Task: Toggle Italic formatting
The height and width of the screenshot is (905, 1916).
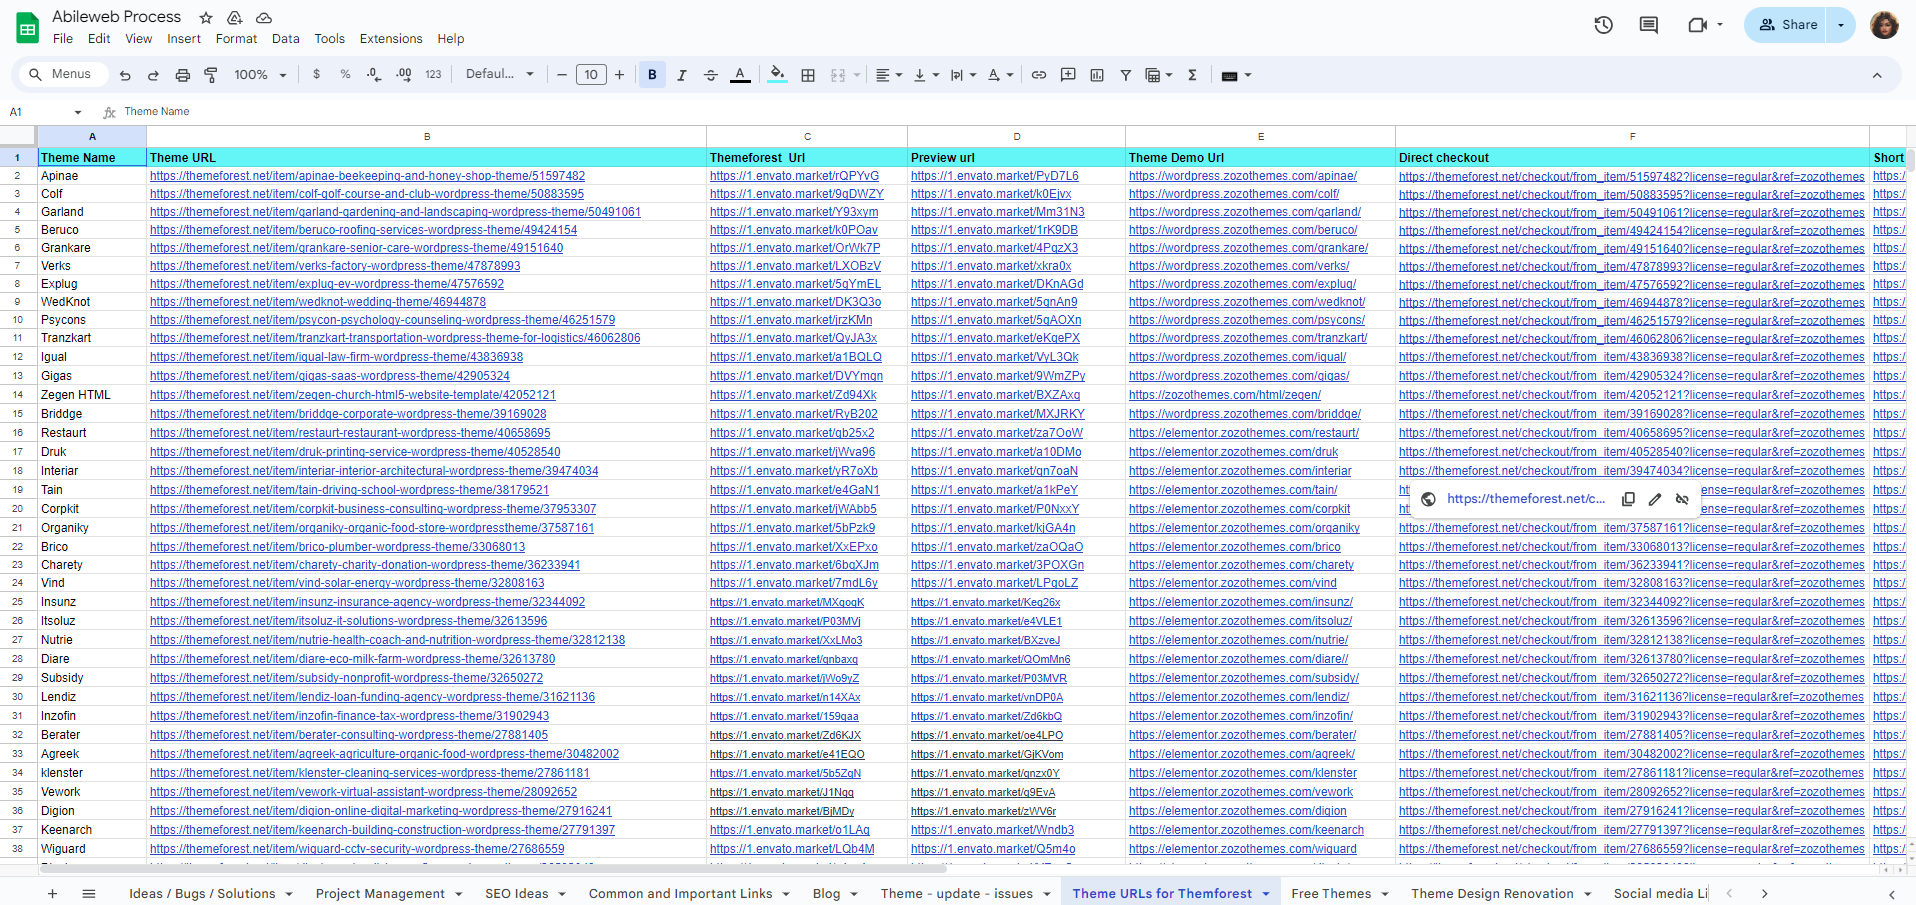Action: [682, 75]
